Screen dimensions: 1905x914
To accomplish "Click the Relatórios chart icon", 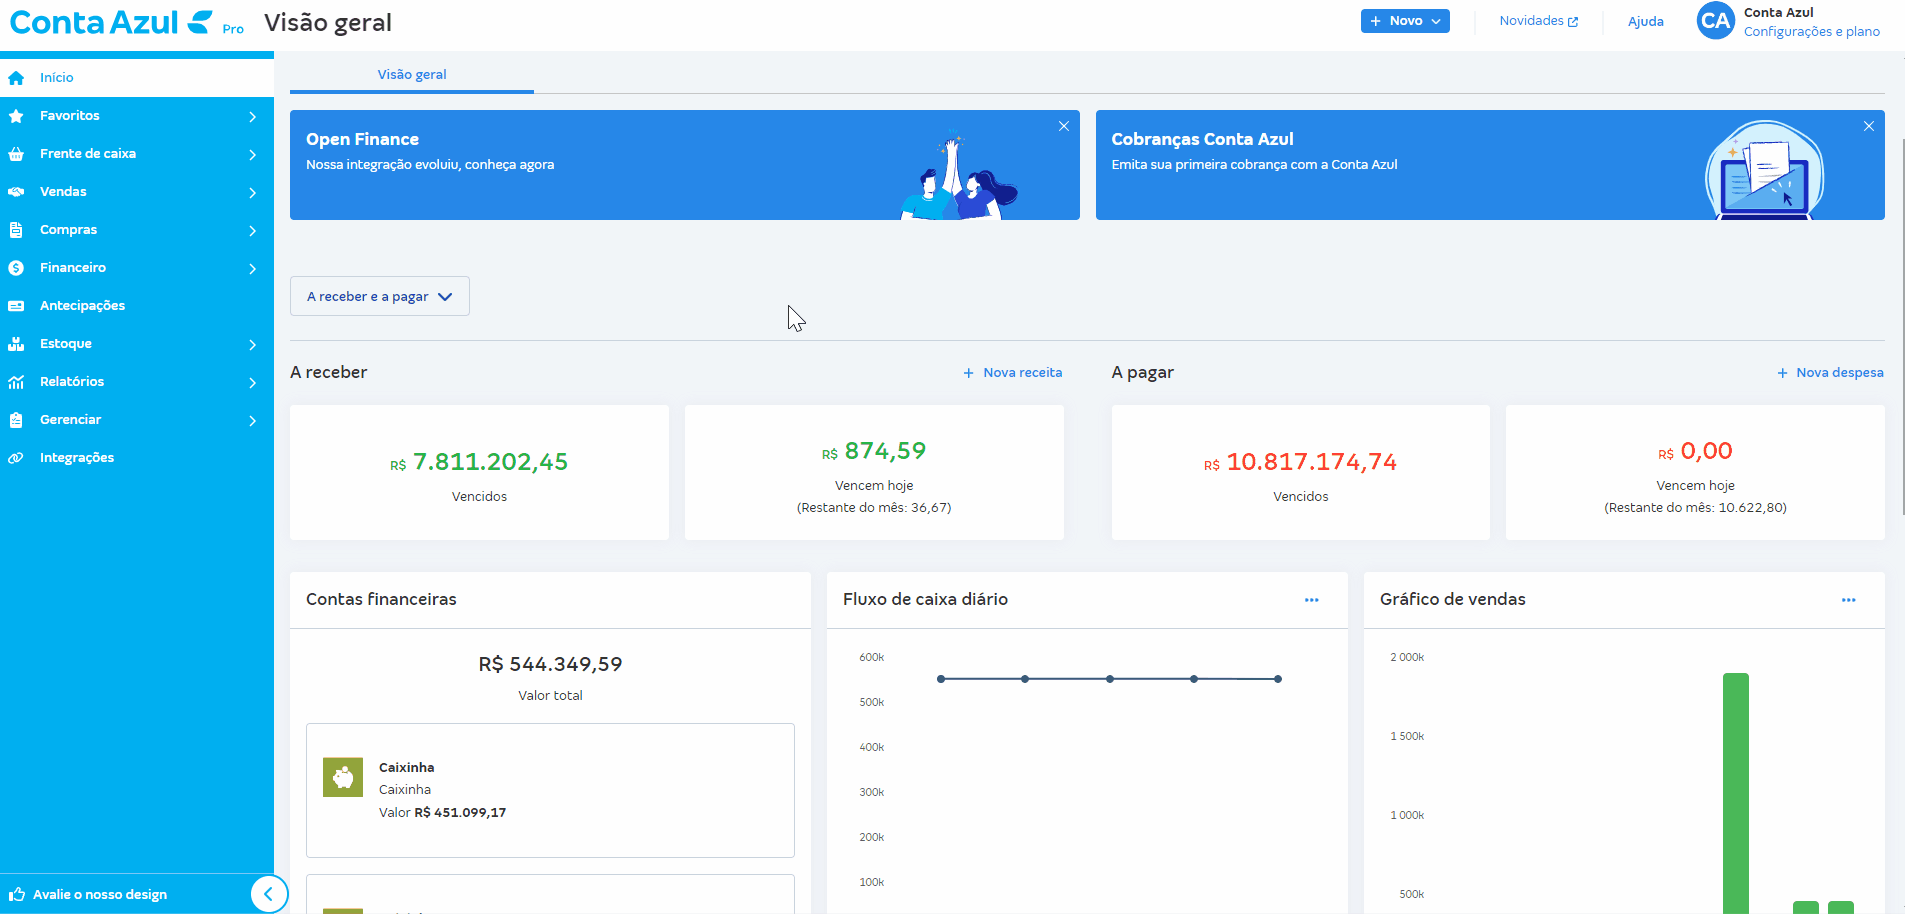I will 16,382.
